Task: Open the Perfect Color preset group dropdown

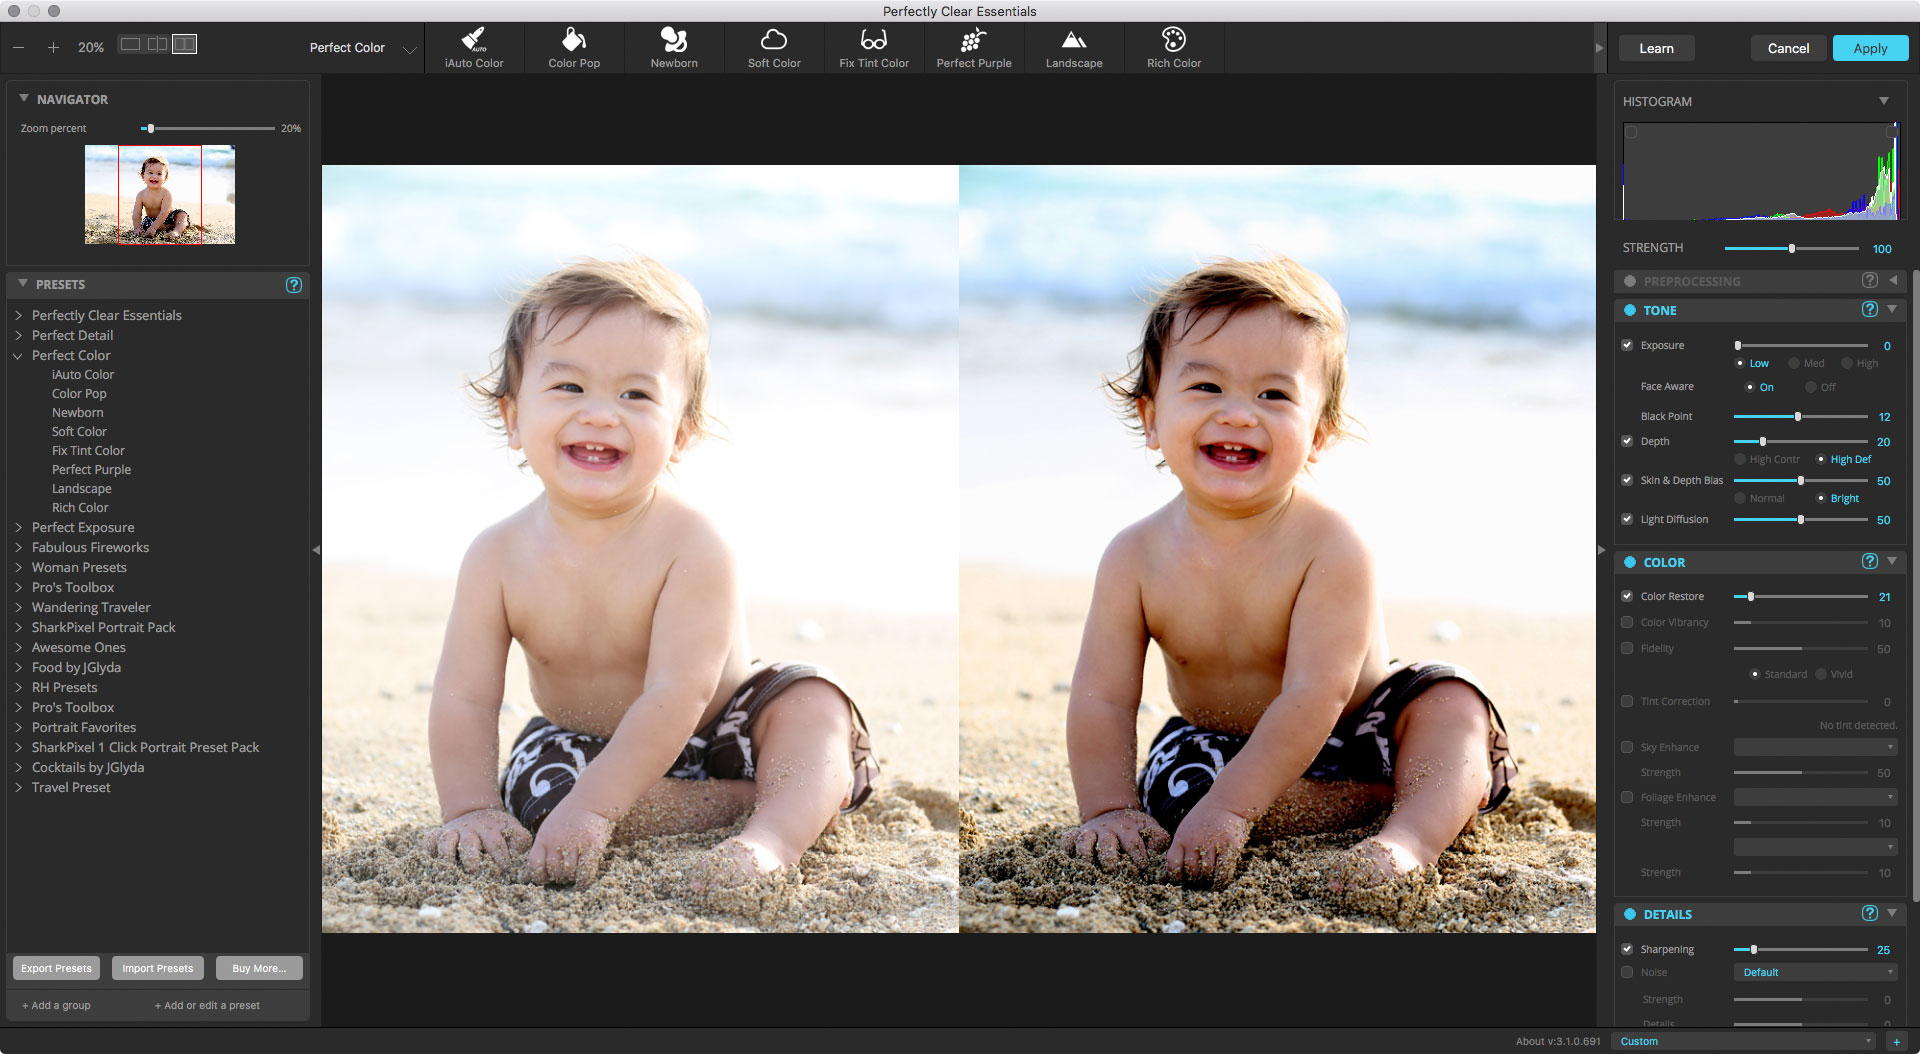Action: coord(409,49)
